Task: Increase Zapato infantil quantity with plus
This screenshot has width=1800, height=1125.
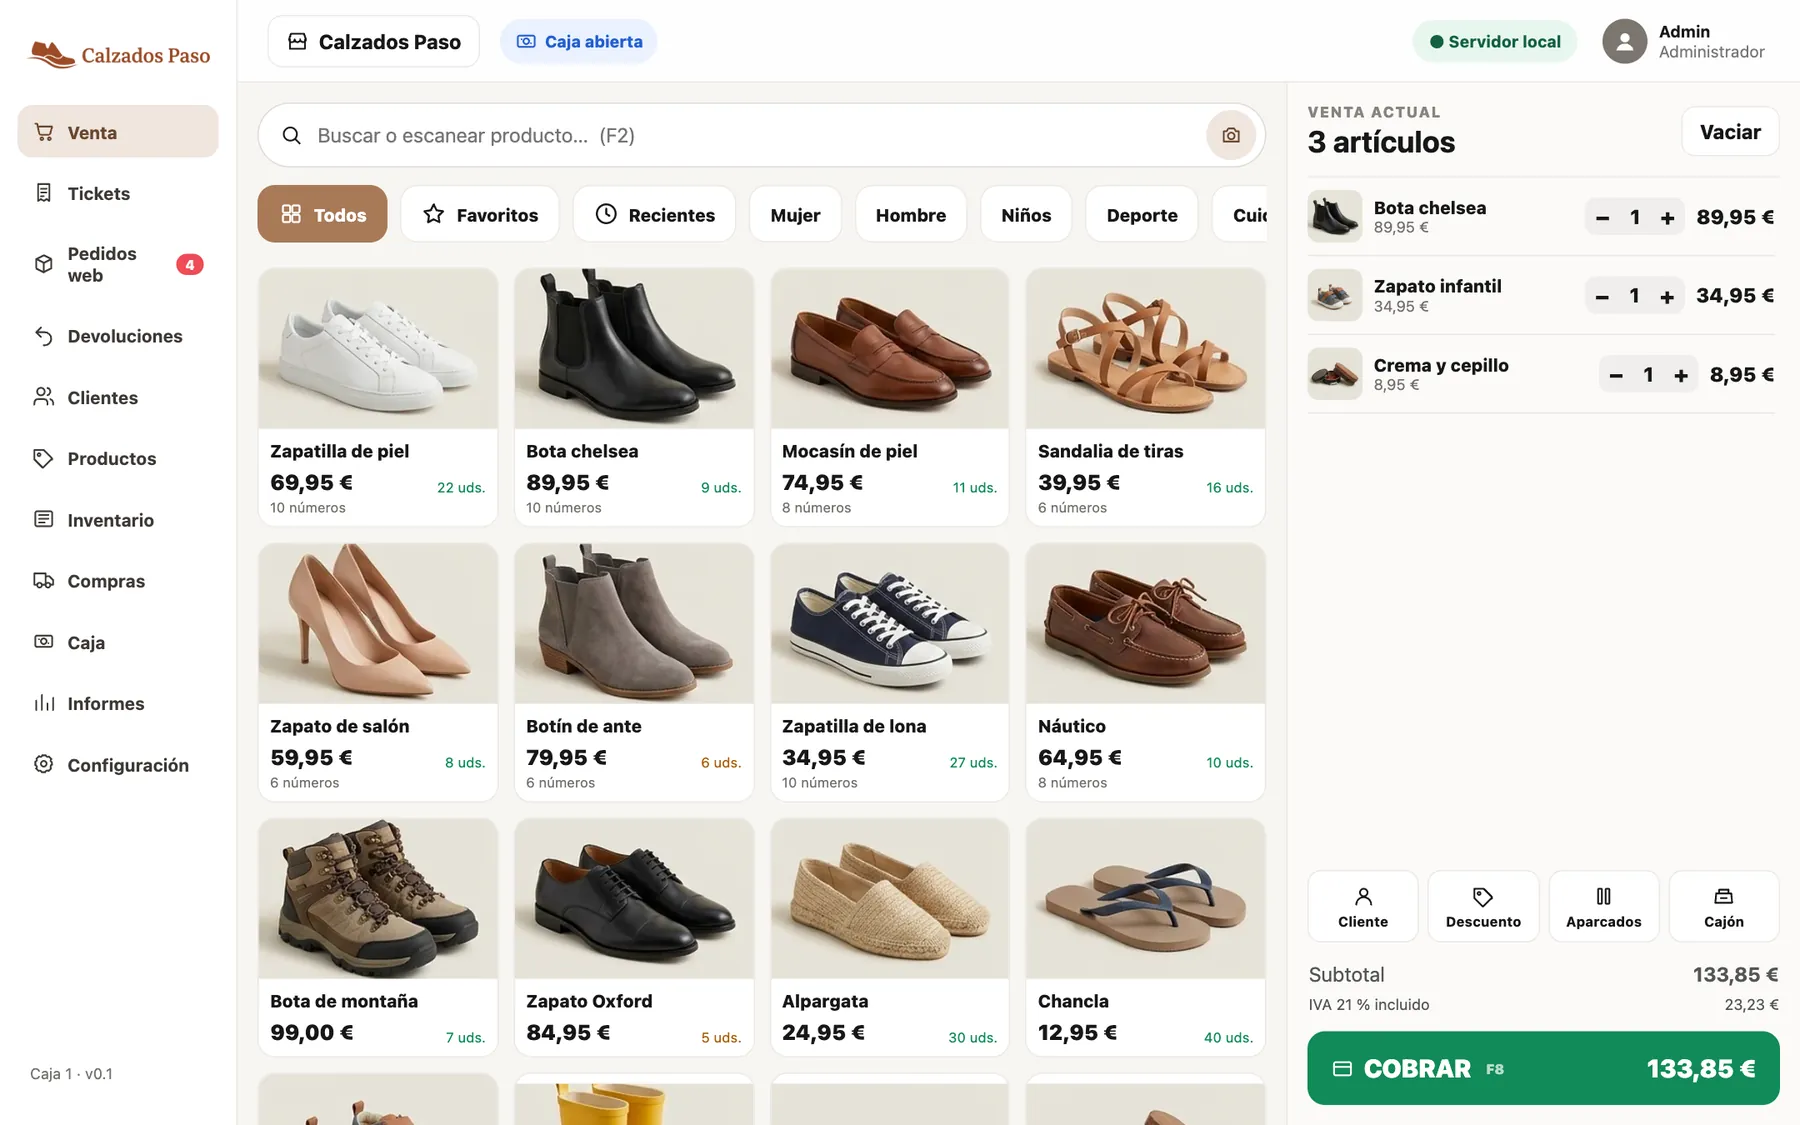Action: [1667, 296]
